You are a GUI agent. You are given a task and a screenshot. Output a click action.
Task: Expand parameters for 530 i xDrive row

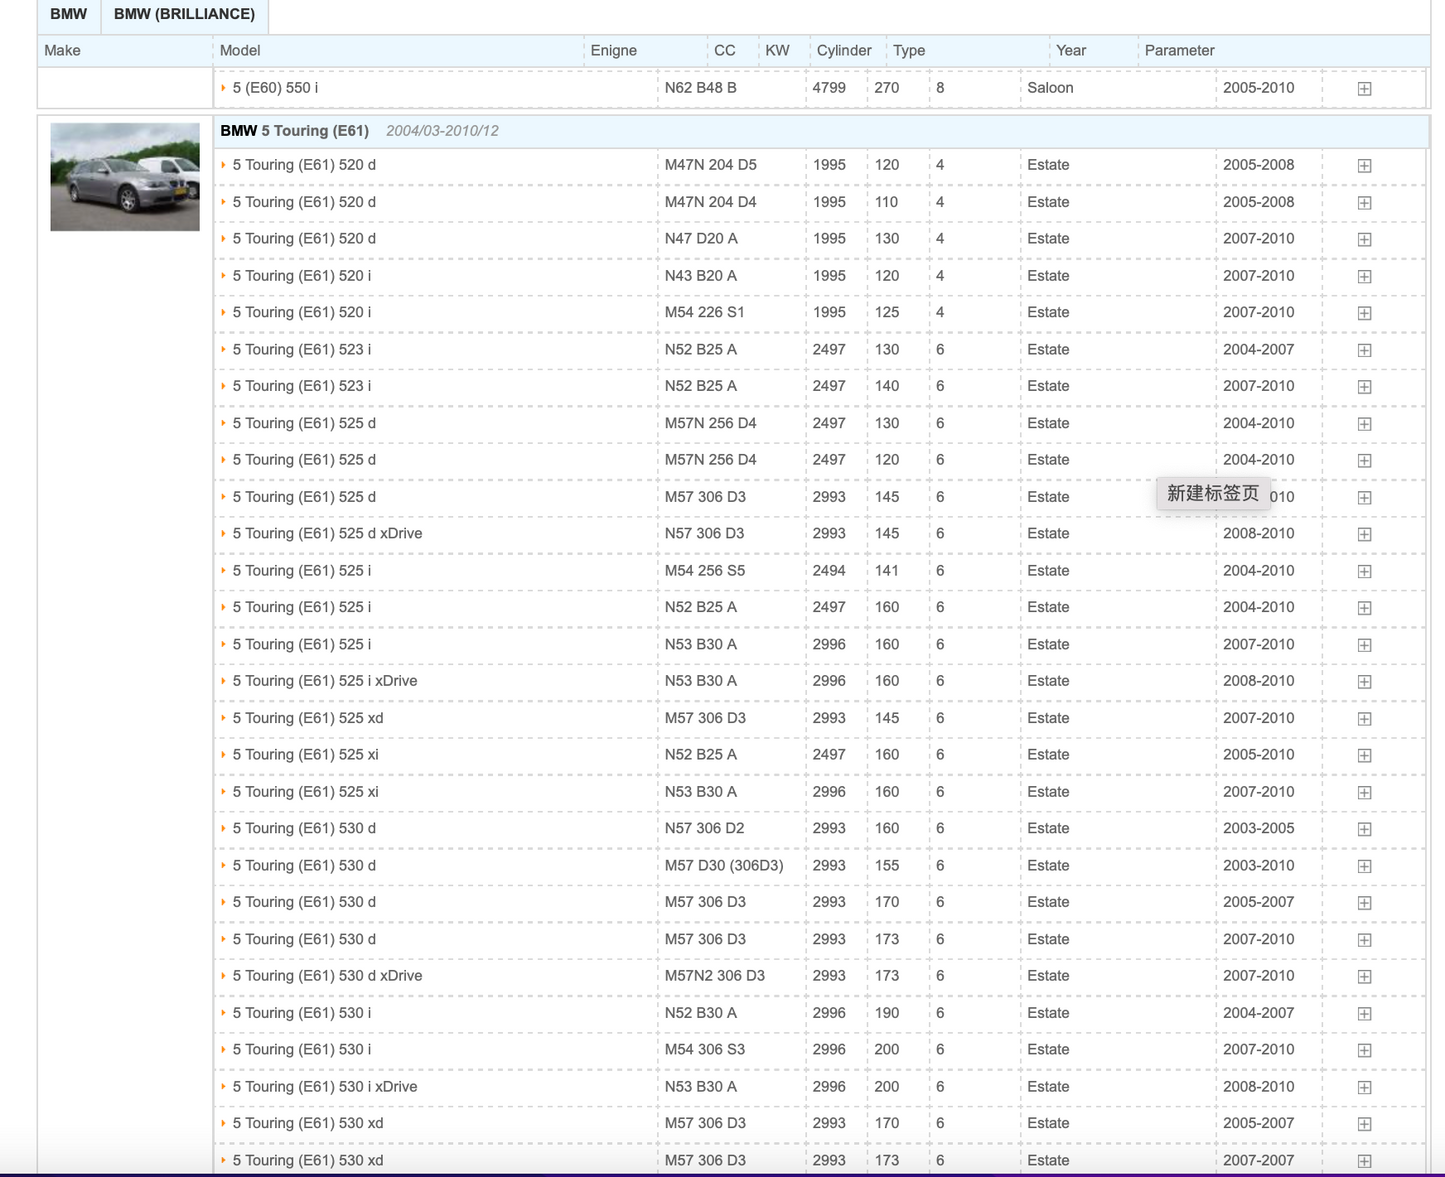[1364, 1087]
